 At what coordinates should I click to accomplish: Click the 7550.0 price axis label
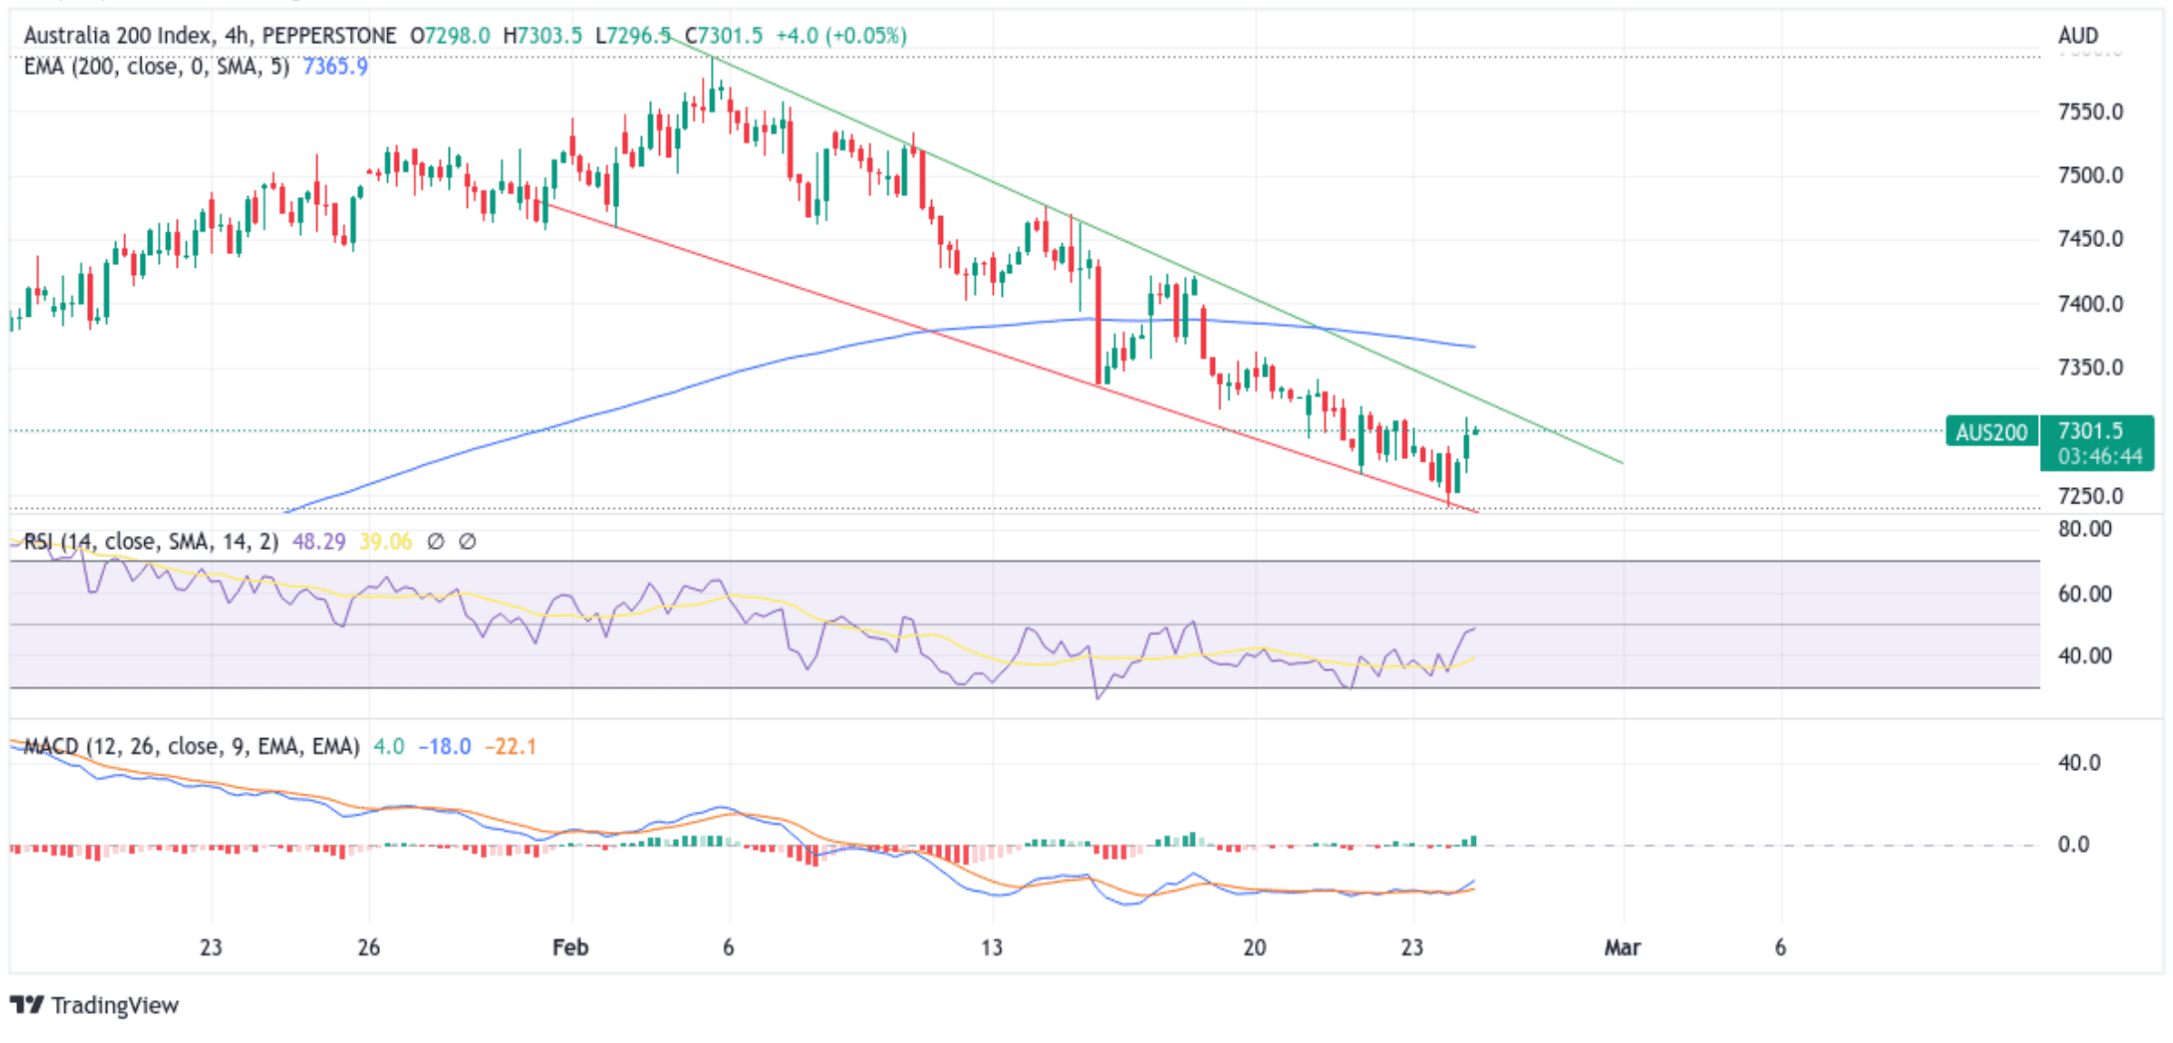2090,112
